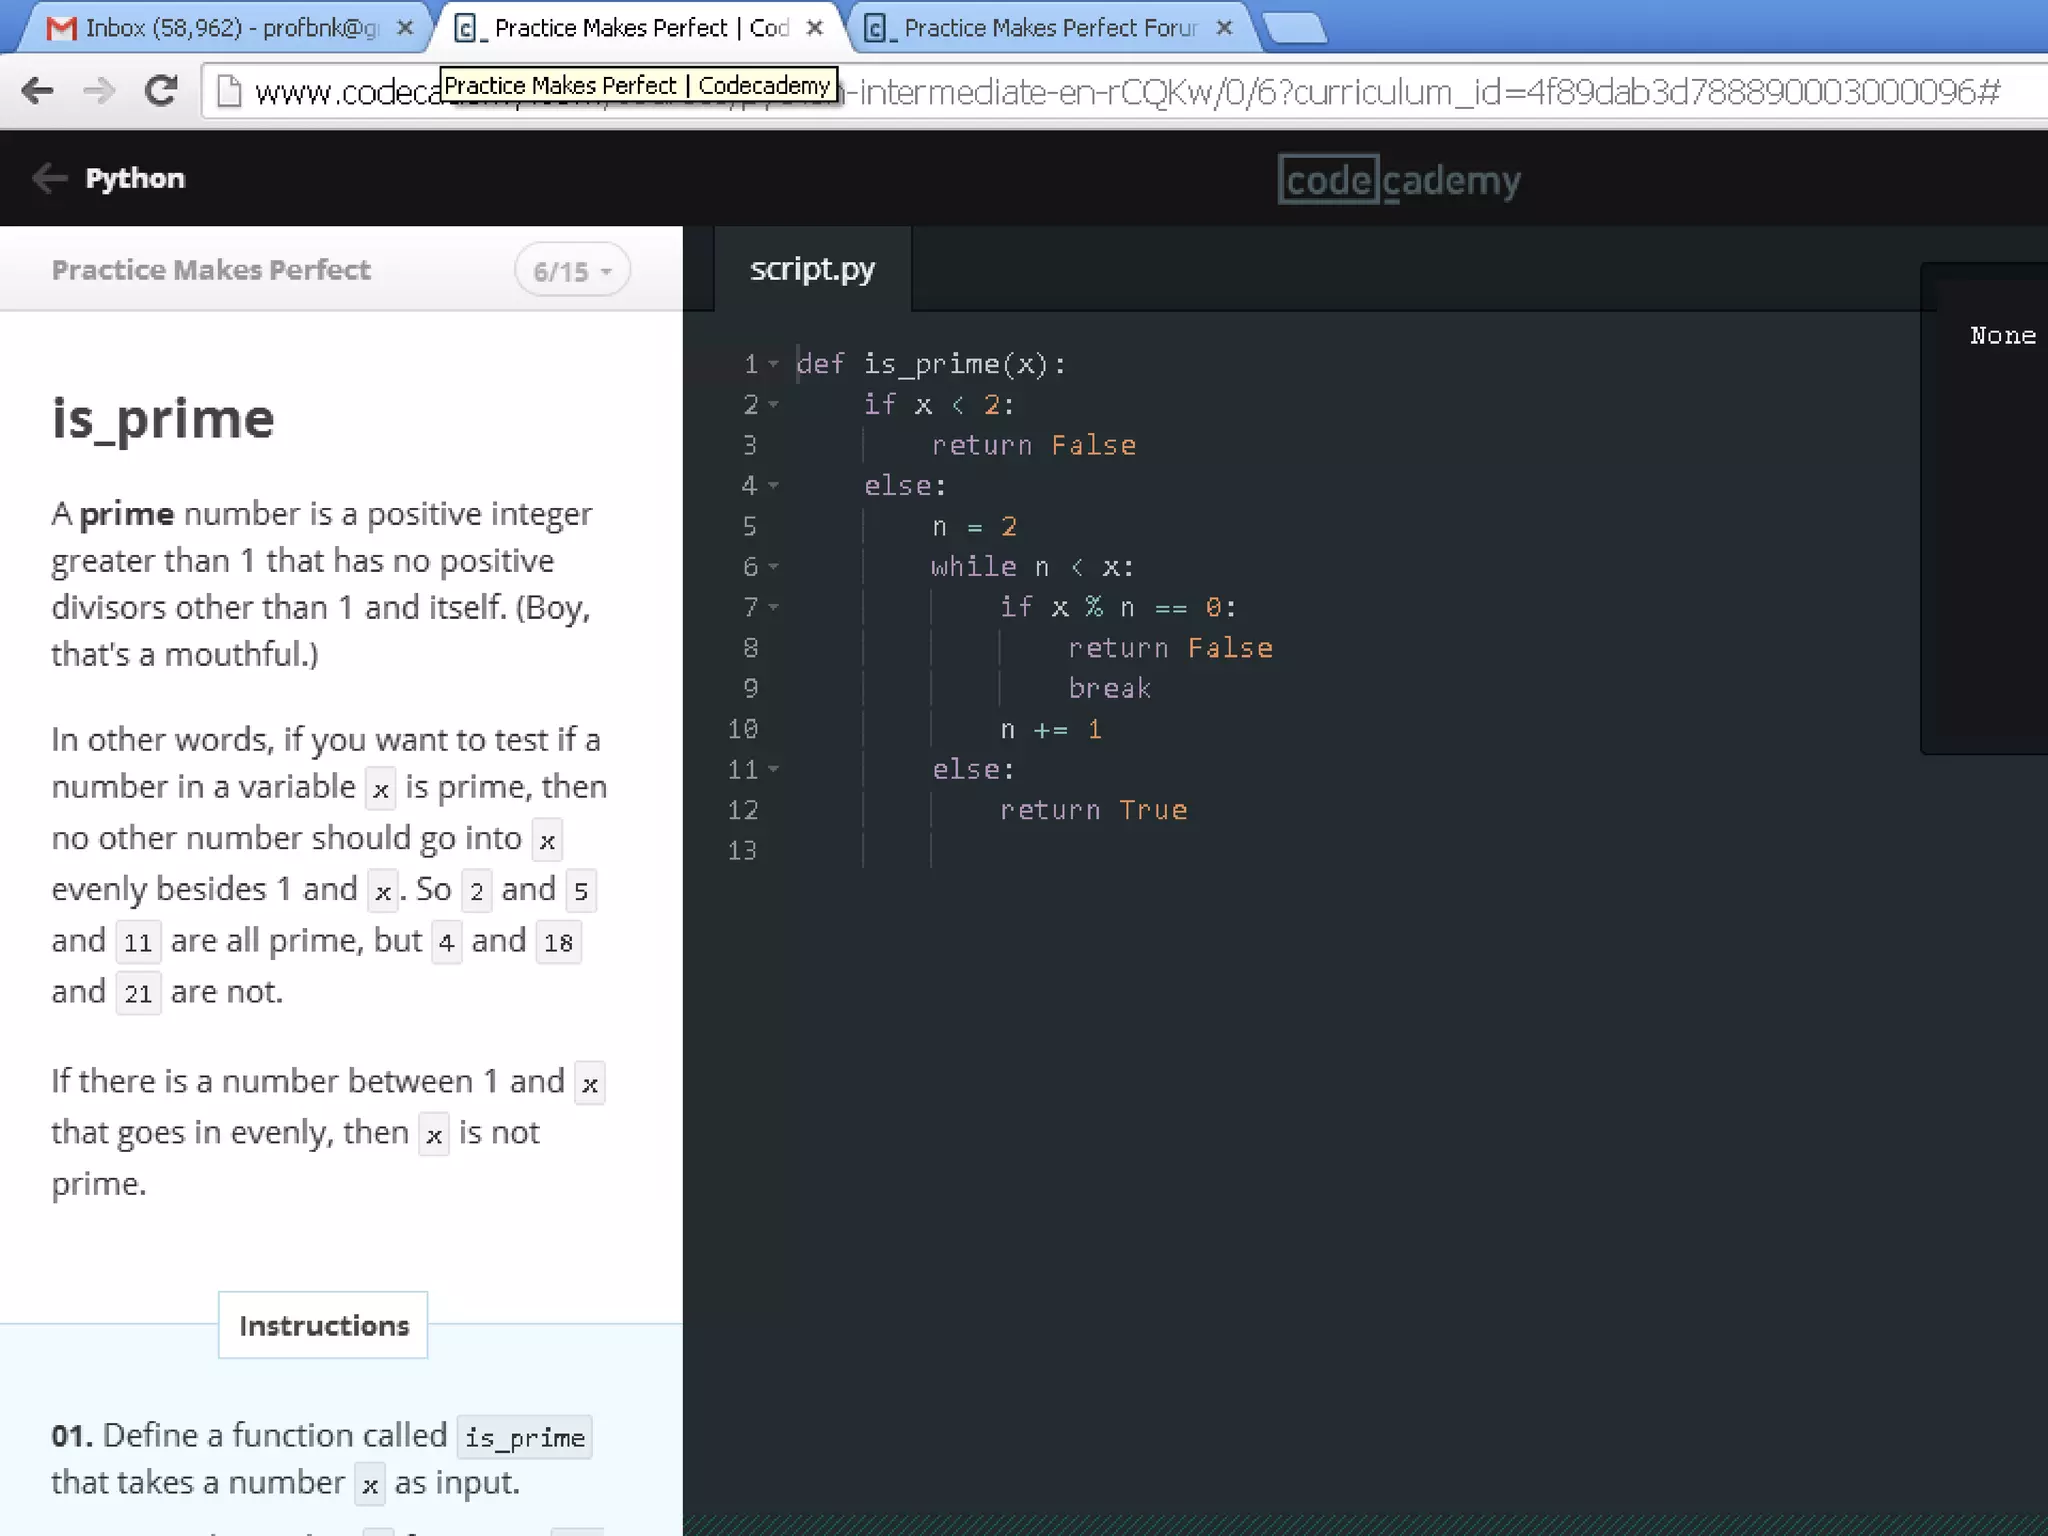This screenshot has height=1536, width=2048.
Task: Click the inline is_prime code label in instructions
Action: [x=524, y=1437]
